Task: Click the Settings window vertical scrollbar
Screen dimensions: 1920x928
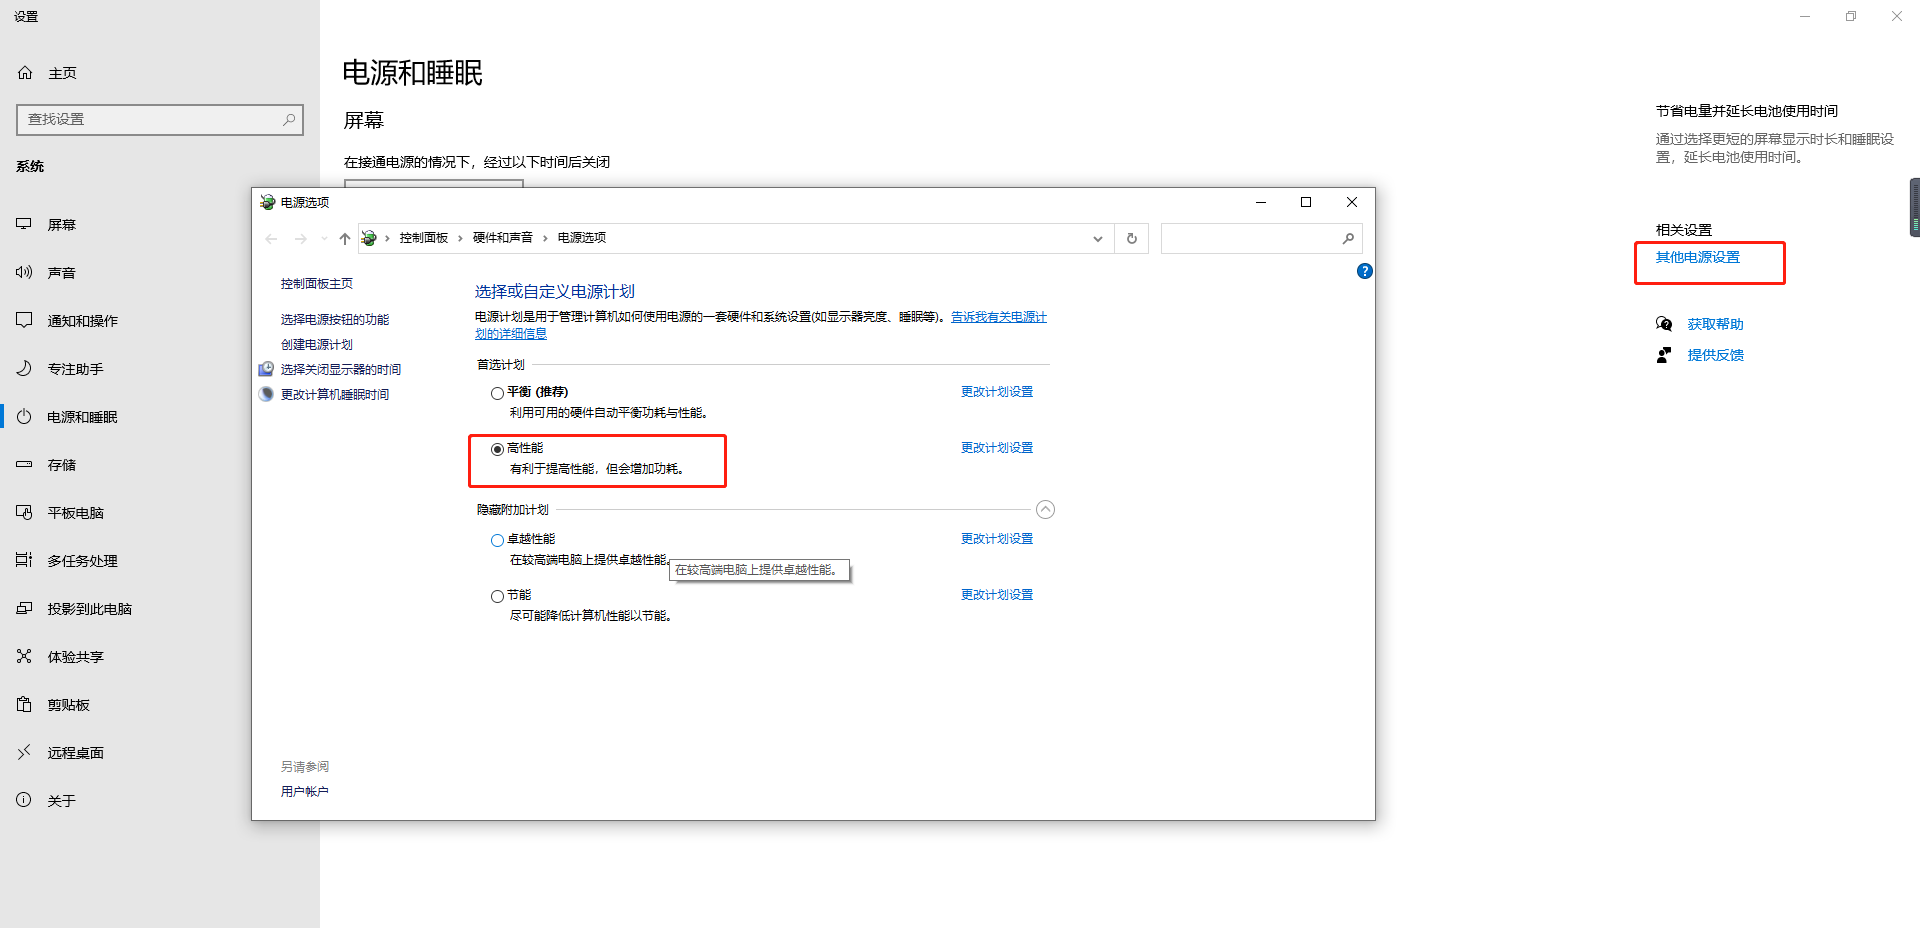Action: (1914, 207)
